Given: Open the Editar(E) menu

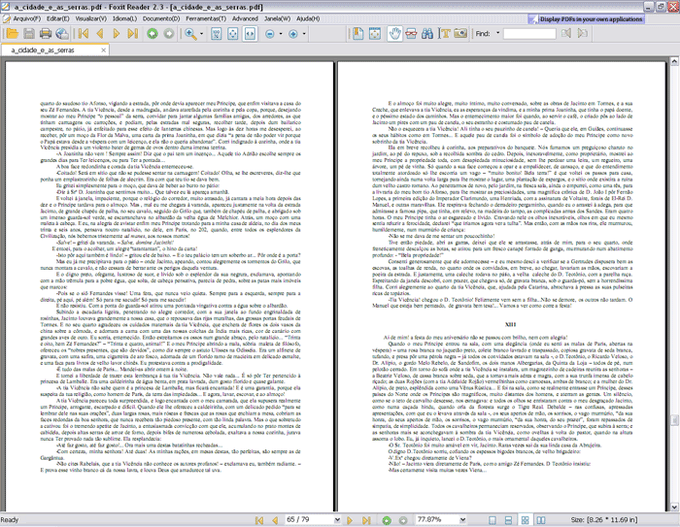Looking at the screenshot, I should pyautogui.click(x=58, y=19).
